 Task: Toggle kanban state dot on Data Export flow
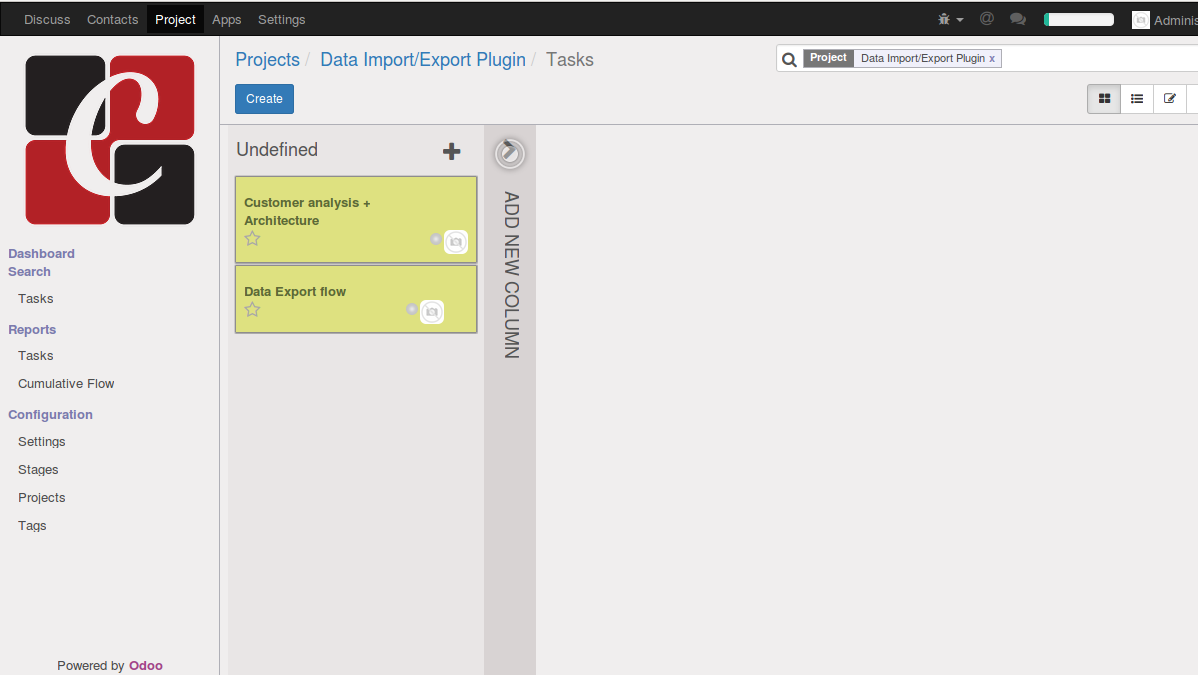411,310
